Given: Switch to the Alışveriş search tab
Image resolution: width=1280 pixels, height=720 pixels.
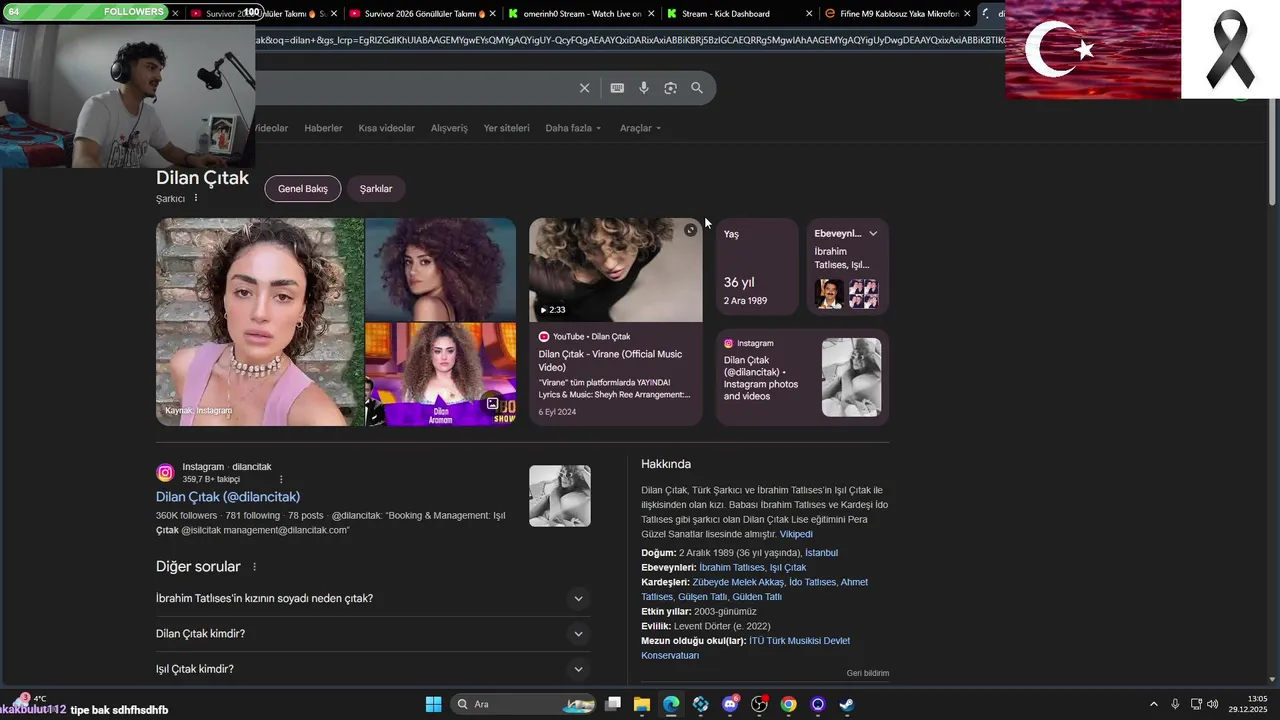Looking at the screenshot, I should pyautogui.click(x=449, y=128).
